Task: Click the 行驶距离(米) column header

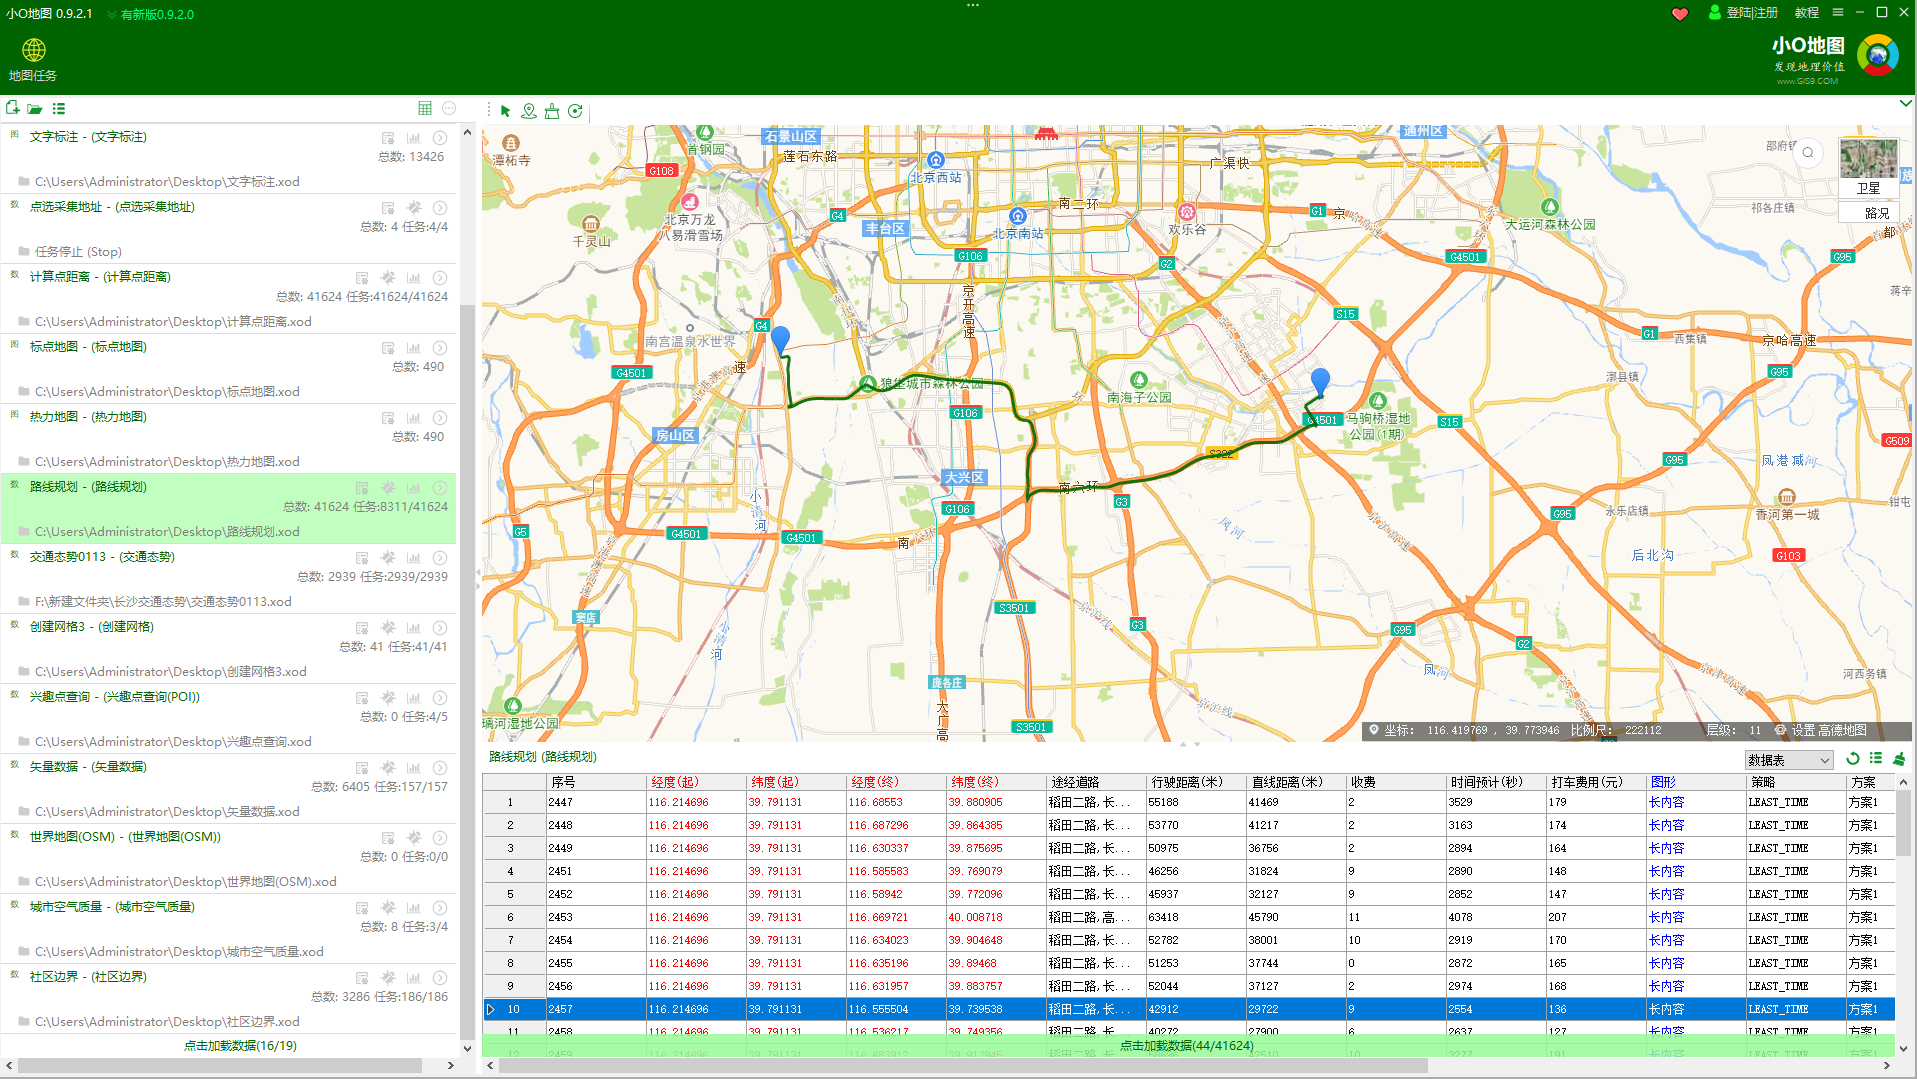Action: pyautogui.click(x=1195, y=782)
